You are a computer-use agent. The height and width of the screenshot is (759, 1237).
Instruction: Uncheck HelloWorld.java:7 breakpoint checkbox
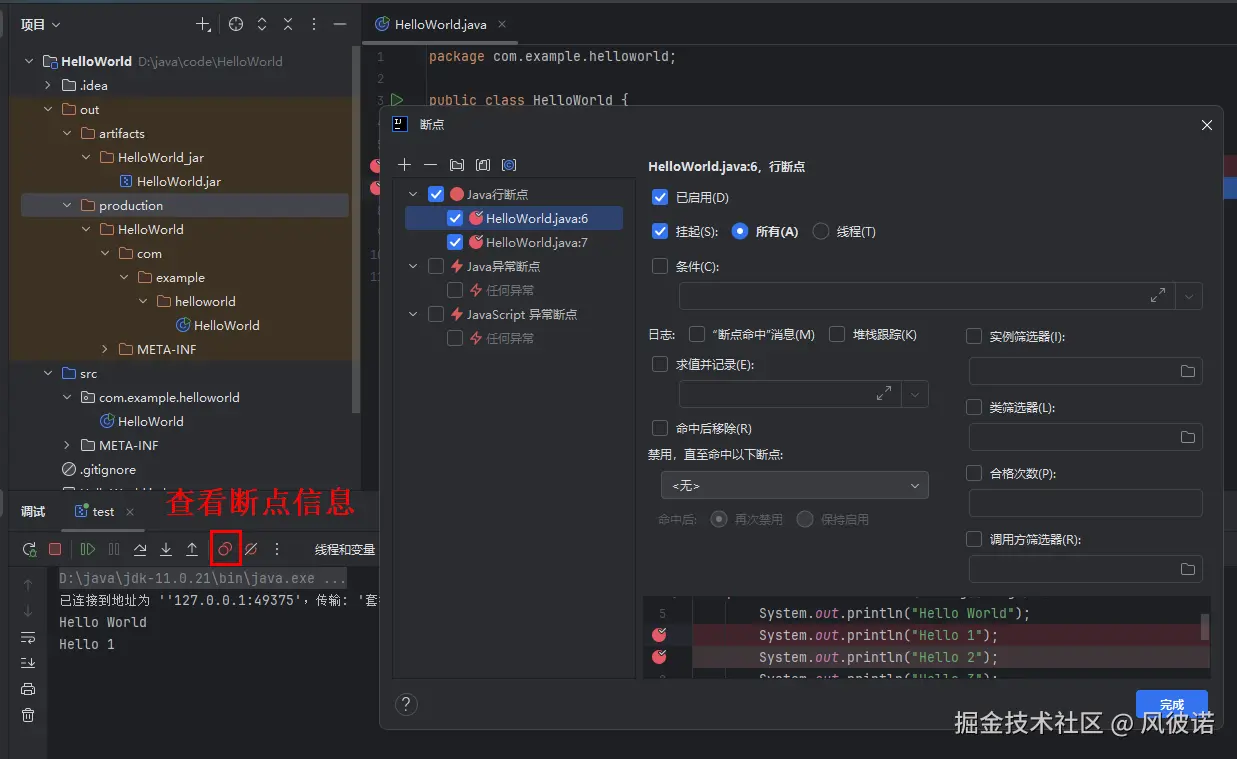tap(455, 242)
